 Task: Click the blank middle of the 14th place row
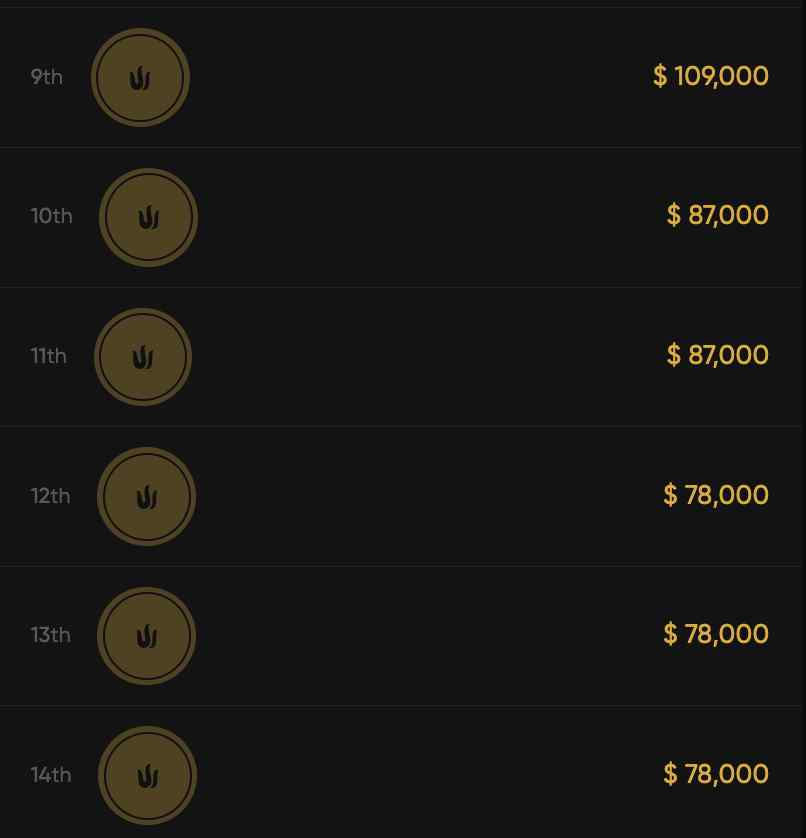[420, 775]
